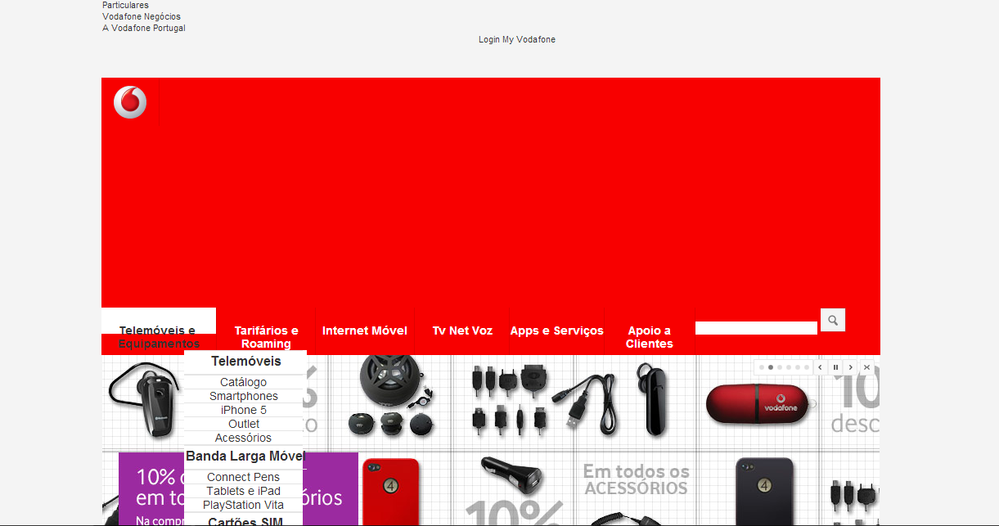Image resolution: width=999 pixels, height=526 pixels.
Task: Click the USB cable product image
Action: coord(584,404)
